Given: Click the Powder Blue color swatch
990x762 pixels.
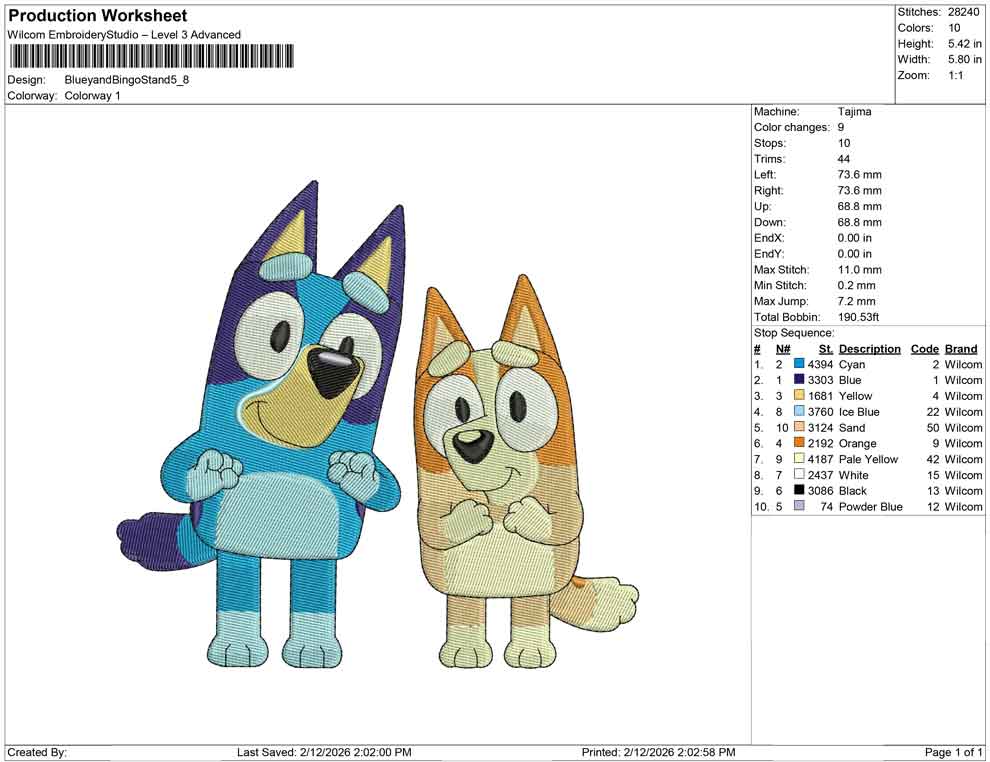Looking at the screenshot, I should point(797,507).
